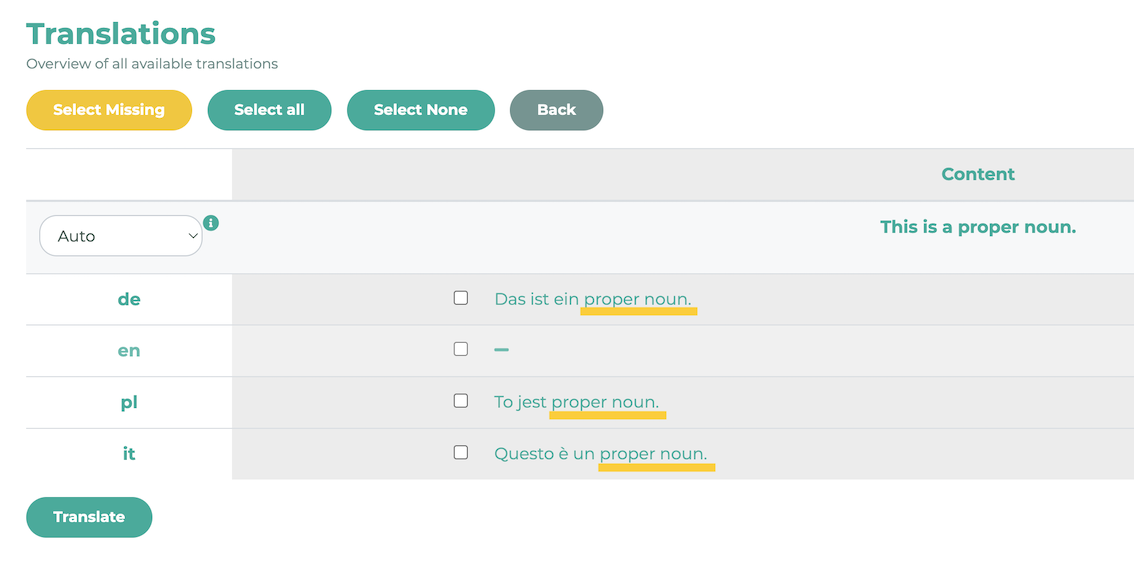Choose the 'it' language row label
Image resolution: width=1134 pixels, height=565 pixels.
click(129, 454)
